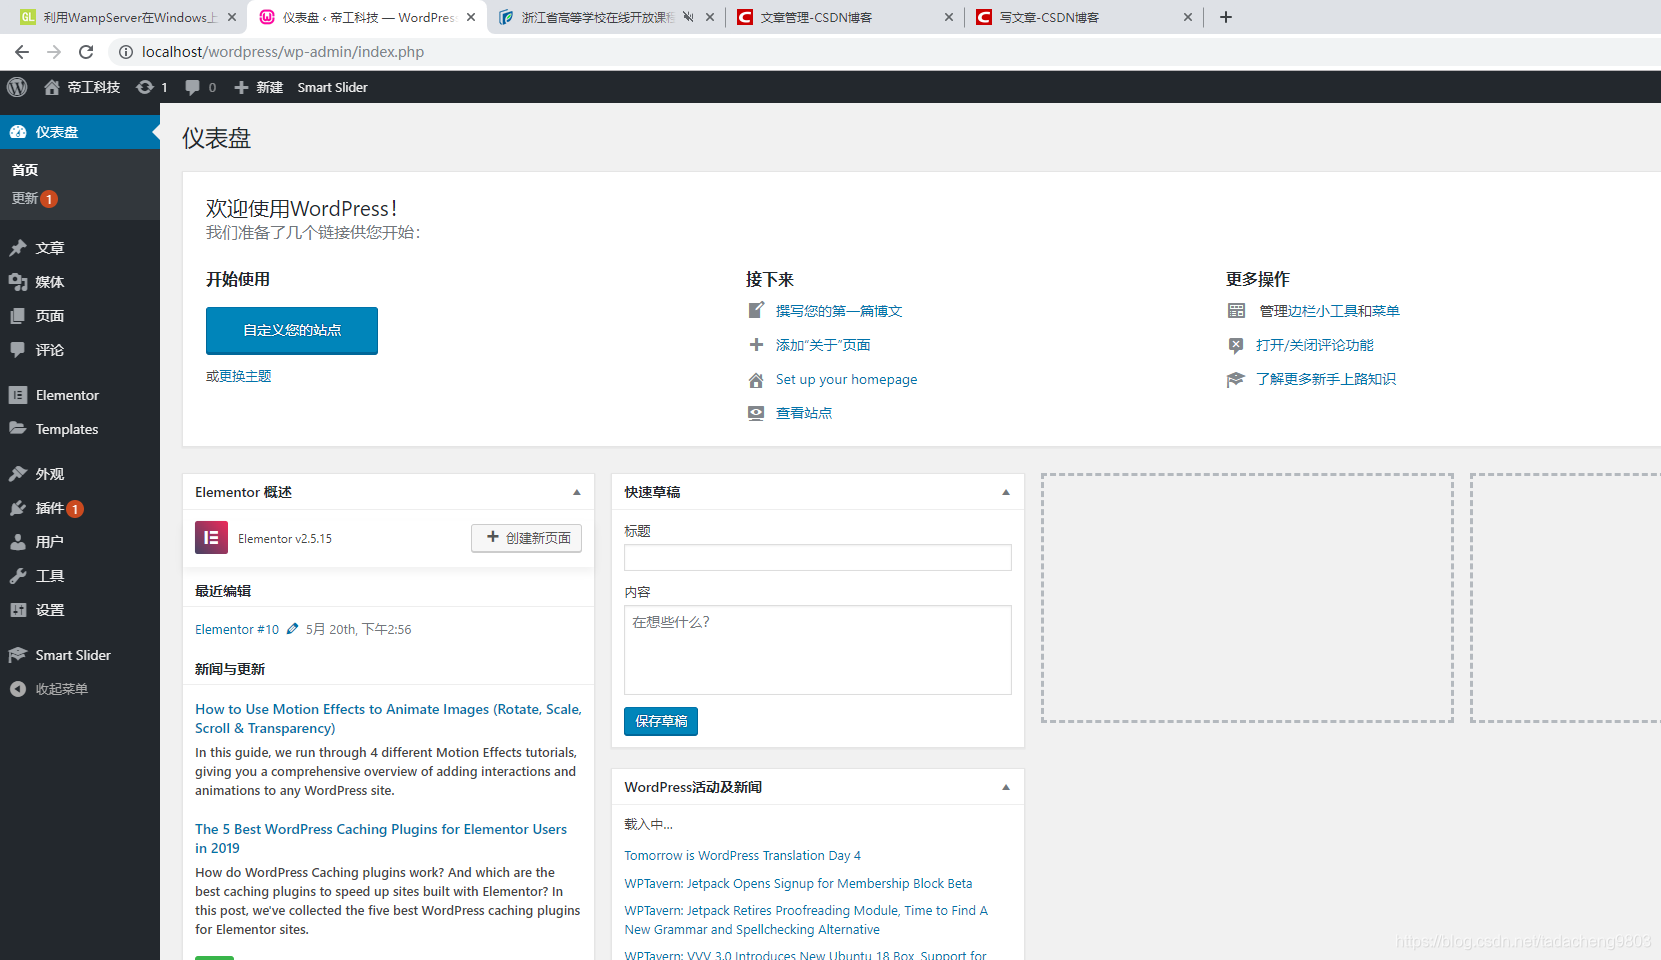Open 5 Best WordPress Caching Plugins link
Screen dimensions: 1661x960
coord(381,839)
